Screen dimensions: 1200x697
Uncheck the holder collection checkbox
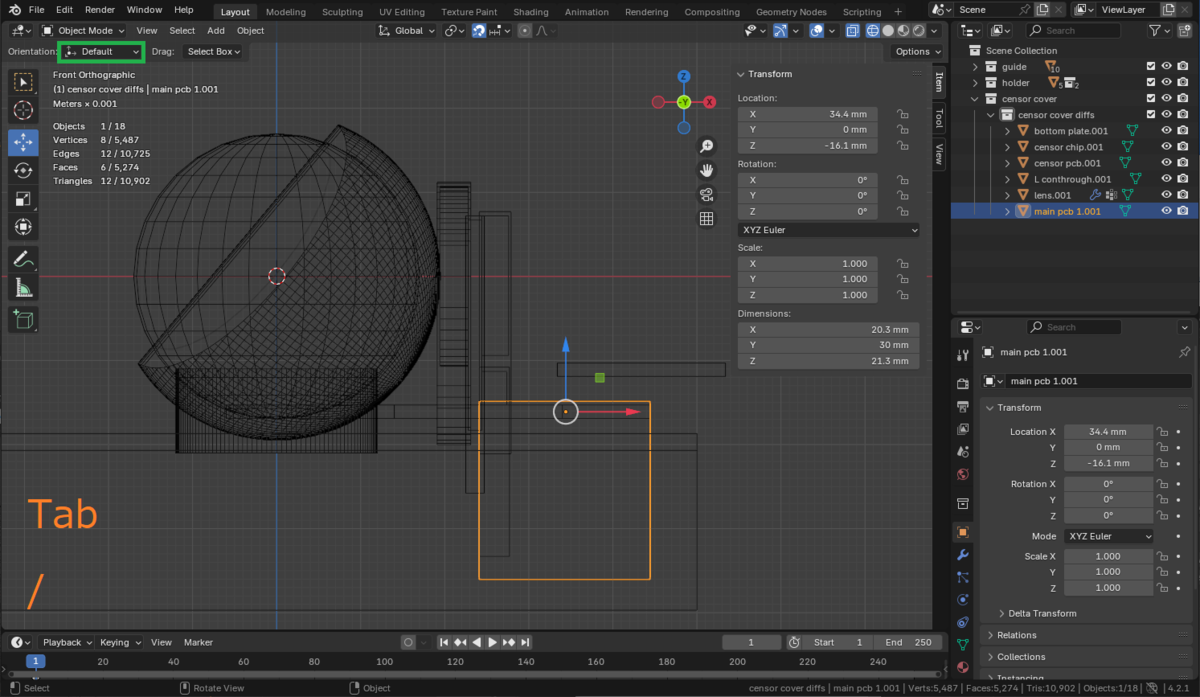(1150, 83)
